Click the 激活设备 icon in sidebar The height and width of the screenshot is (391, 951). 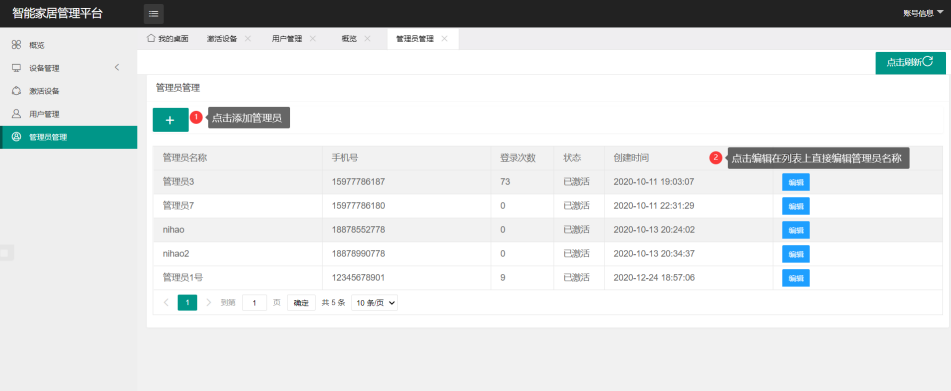[x=16, y=91]
